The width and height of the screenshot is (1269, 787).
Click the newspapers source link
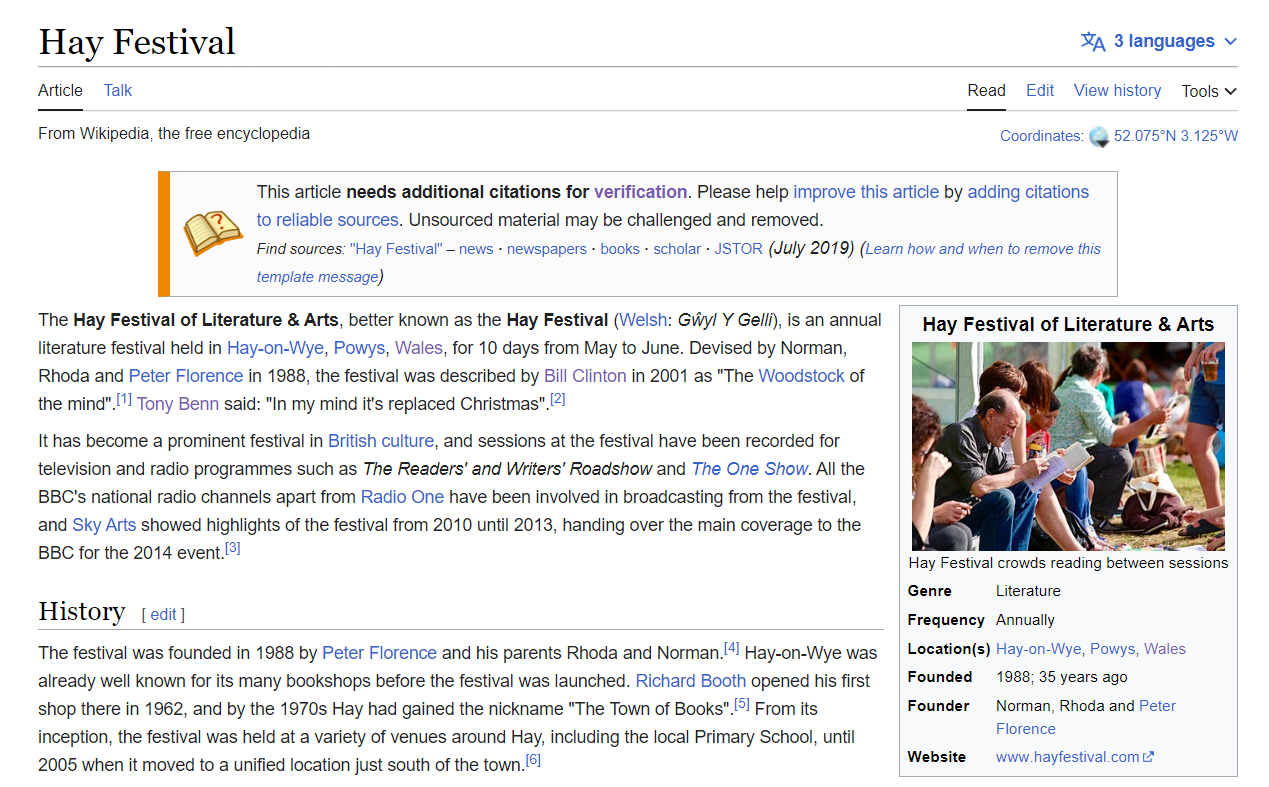click(547, 249)
